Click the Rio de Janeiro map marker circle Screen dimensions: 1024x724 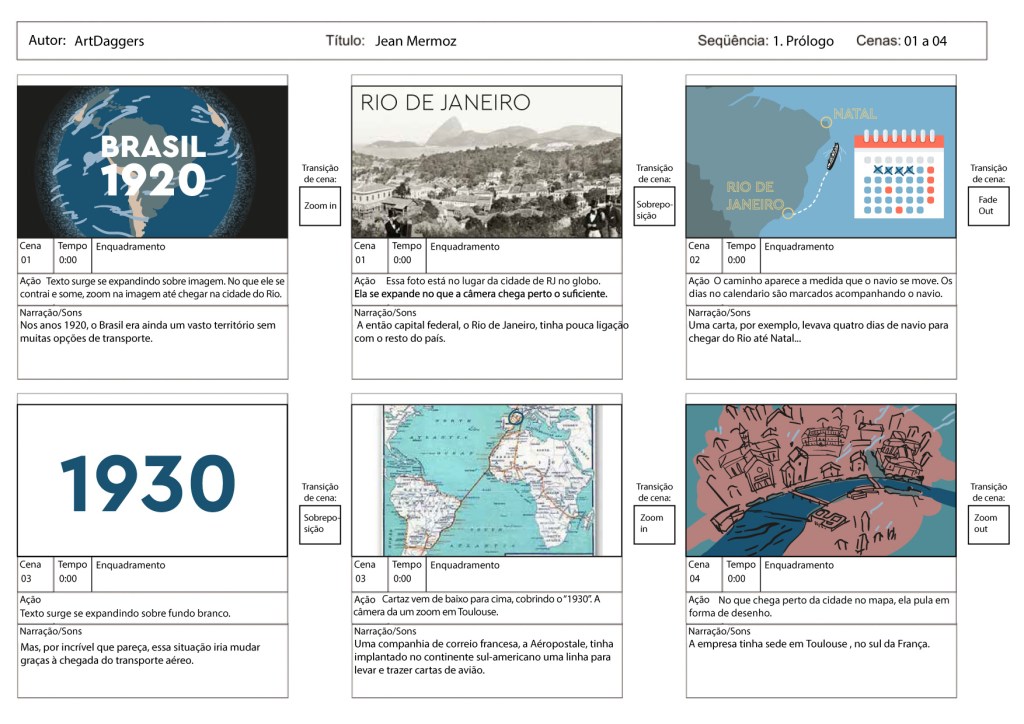click(788, 213)
